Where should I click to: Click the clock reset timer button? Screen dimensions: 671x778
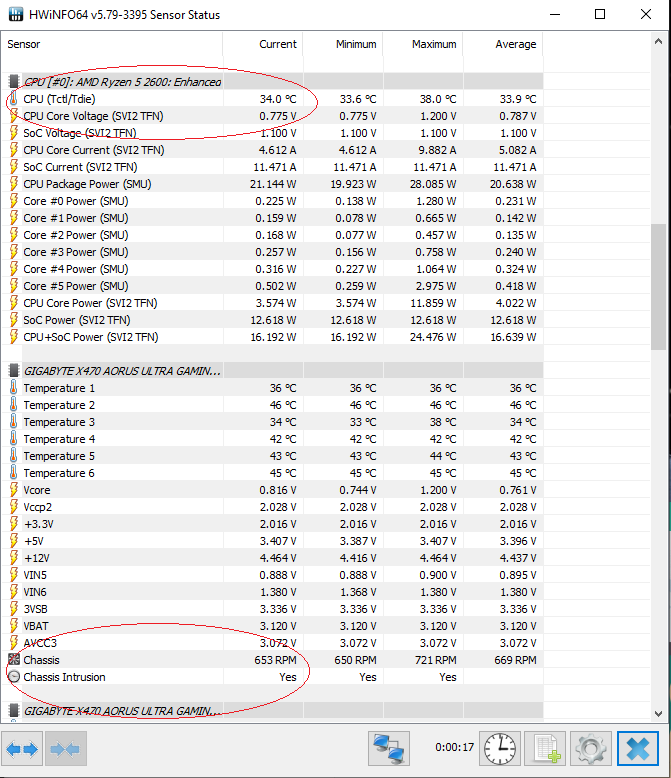click(500, 748)
